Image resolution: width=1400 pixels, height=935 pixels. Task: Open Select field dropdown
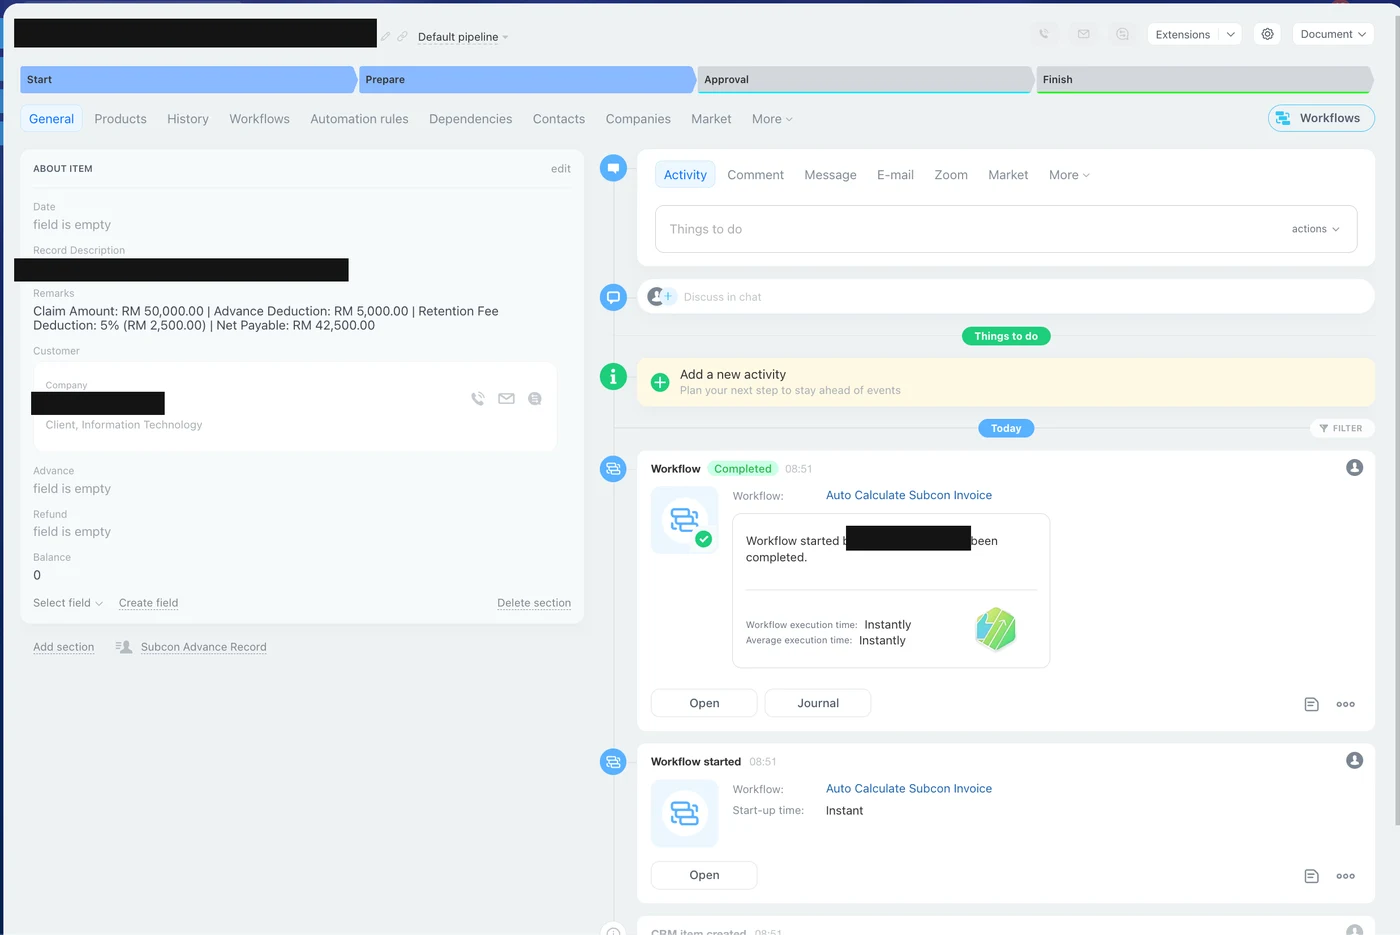(68, 603)
